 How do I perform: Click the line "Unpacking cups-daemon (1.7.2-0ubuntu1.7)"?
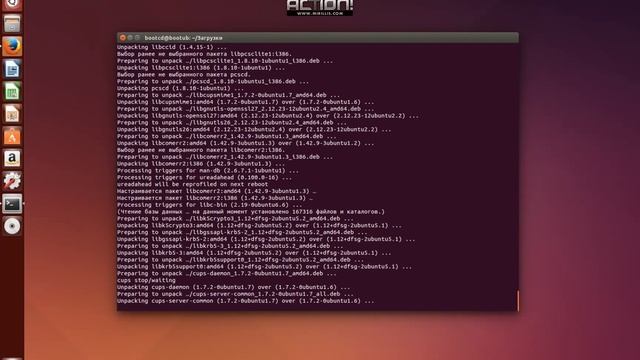click(233, 287)
